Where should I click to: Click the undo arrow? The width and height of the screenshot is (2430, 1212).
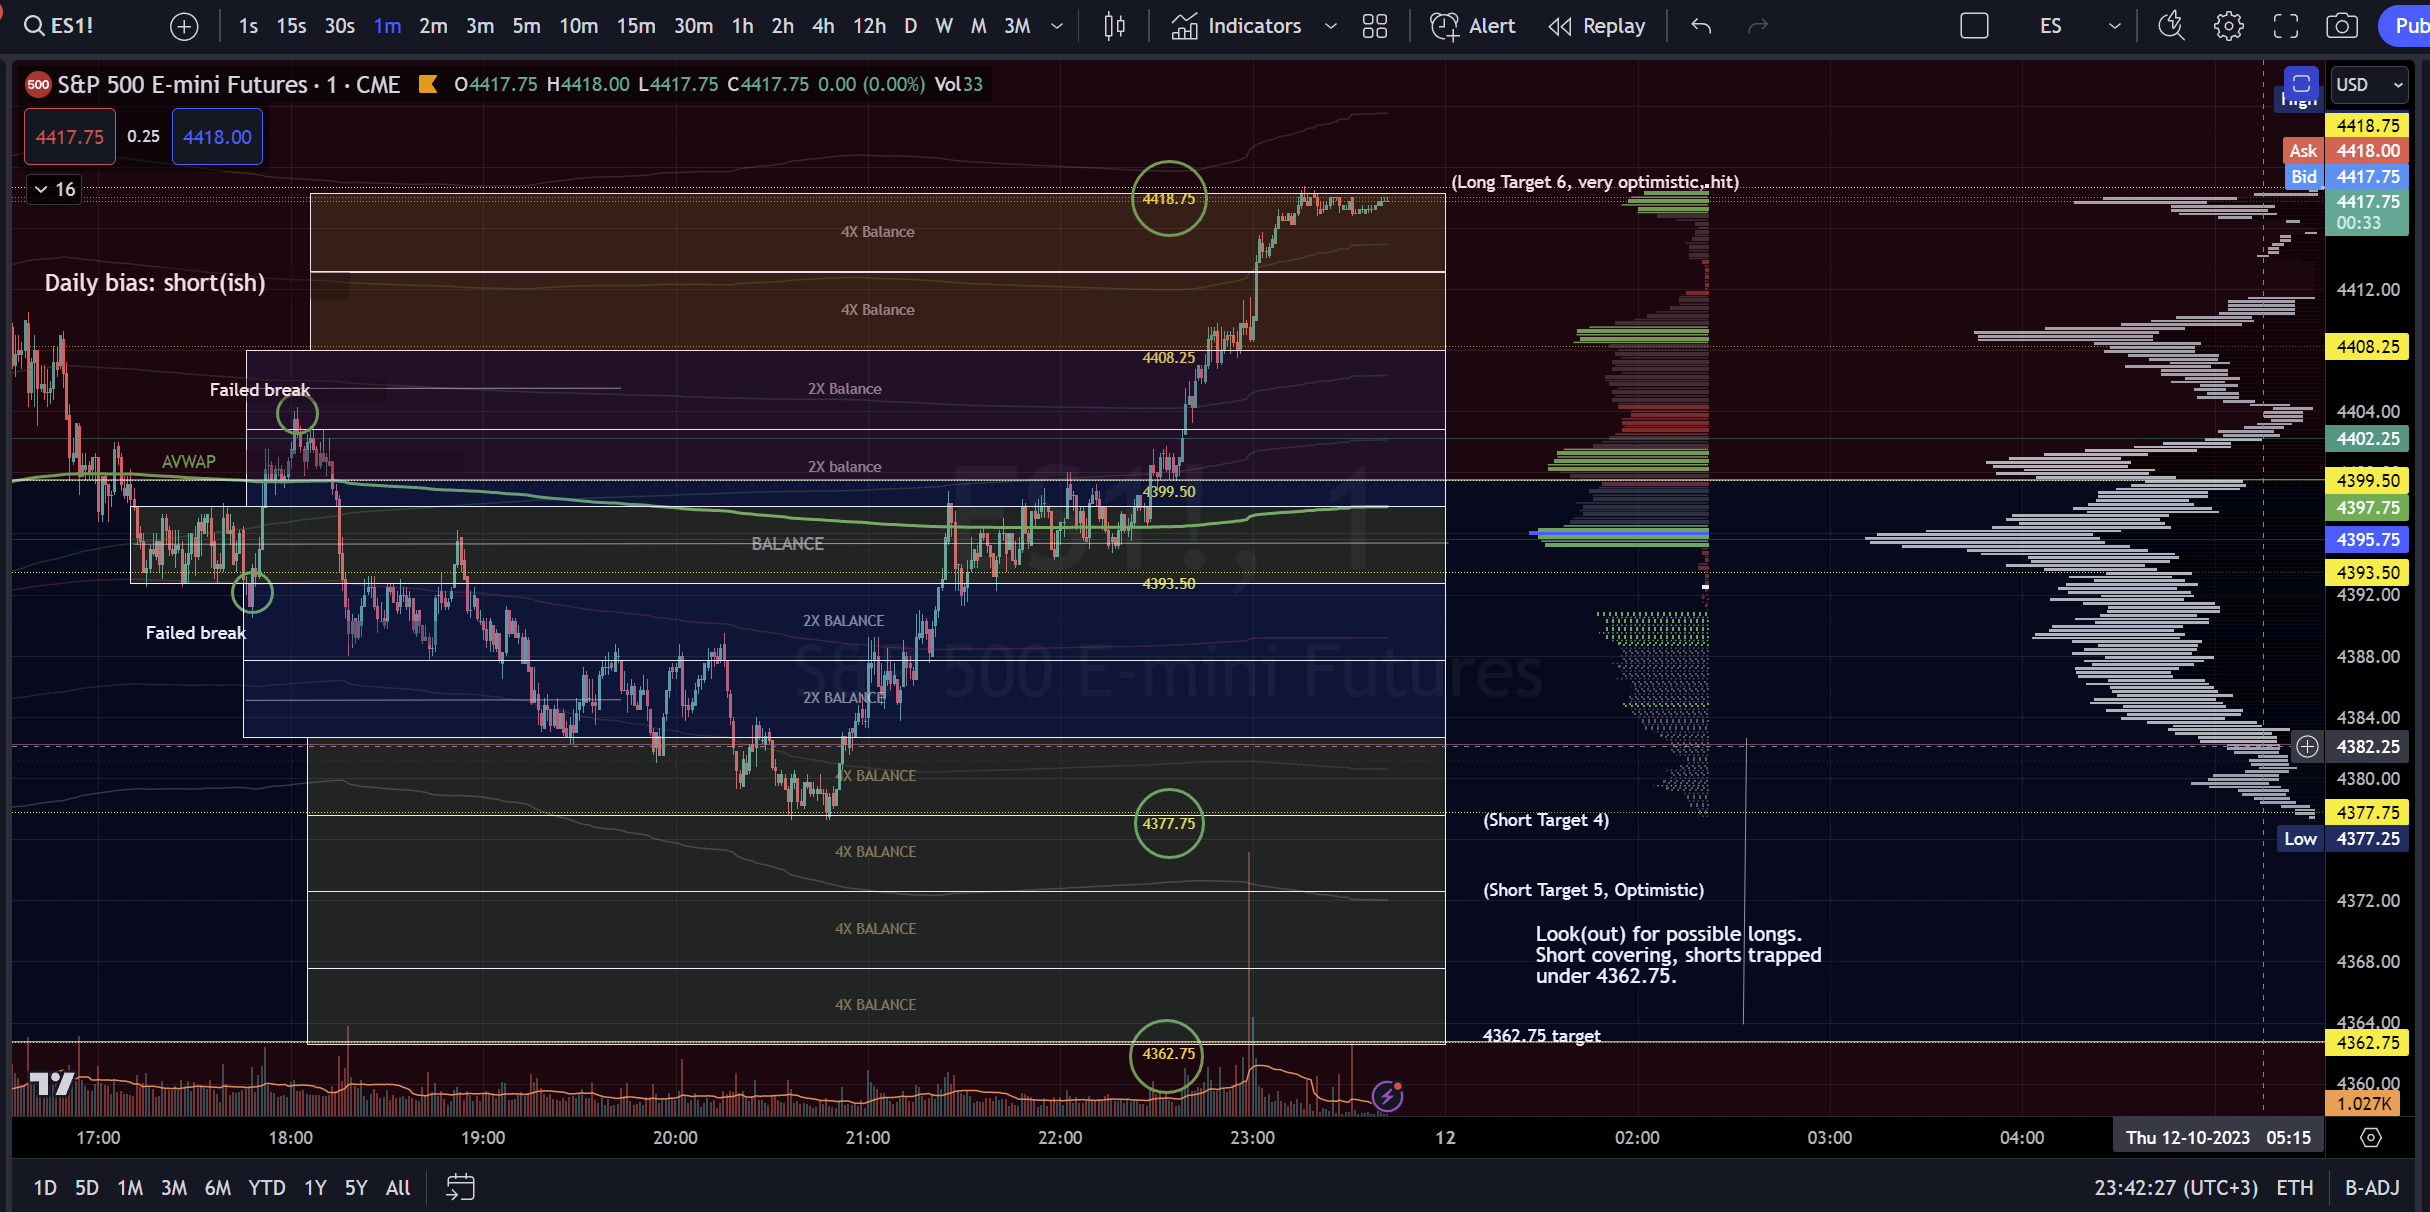1701,26
